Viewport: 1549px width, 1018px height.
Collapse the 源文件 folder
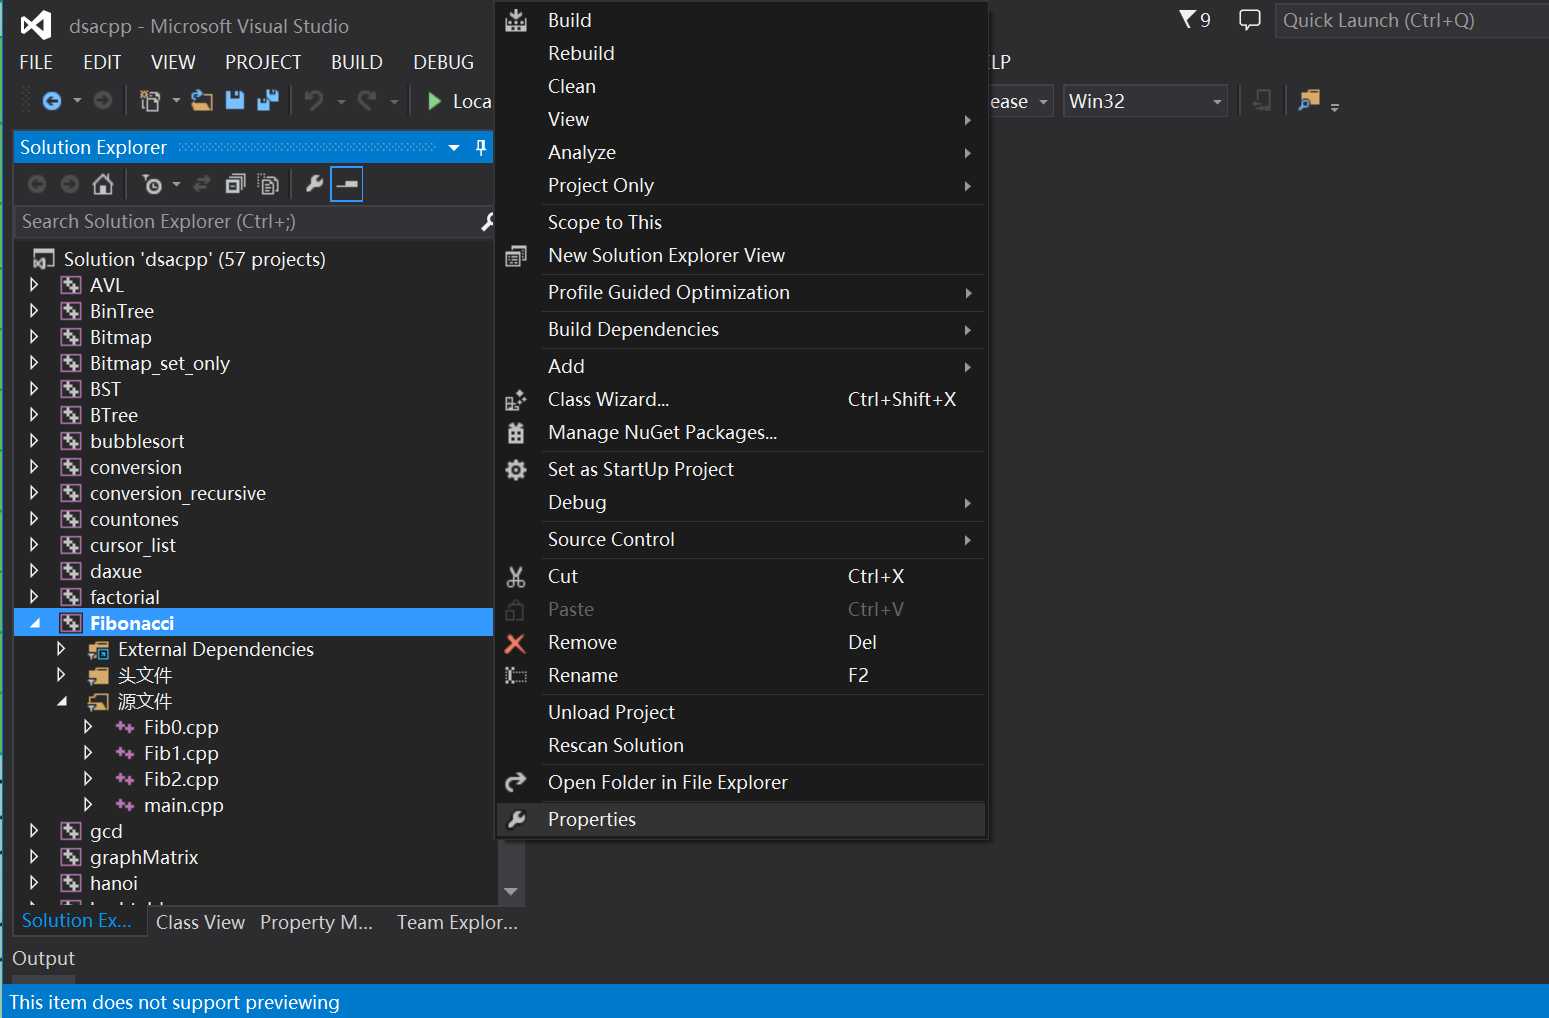coord(62,701)
